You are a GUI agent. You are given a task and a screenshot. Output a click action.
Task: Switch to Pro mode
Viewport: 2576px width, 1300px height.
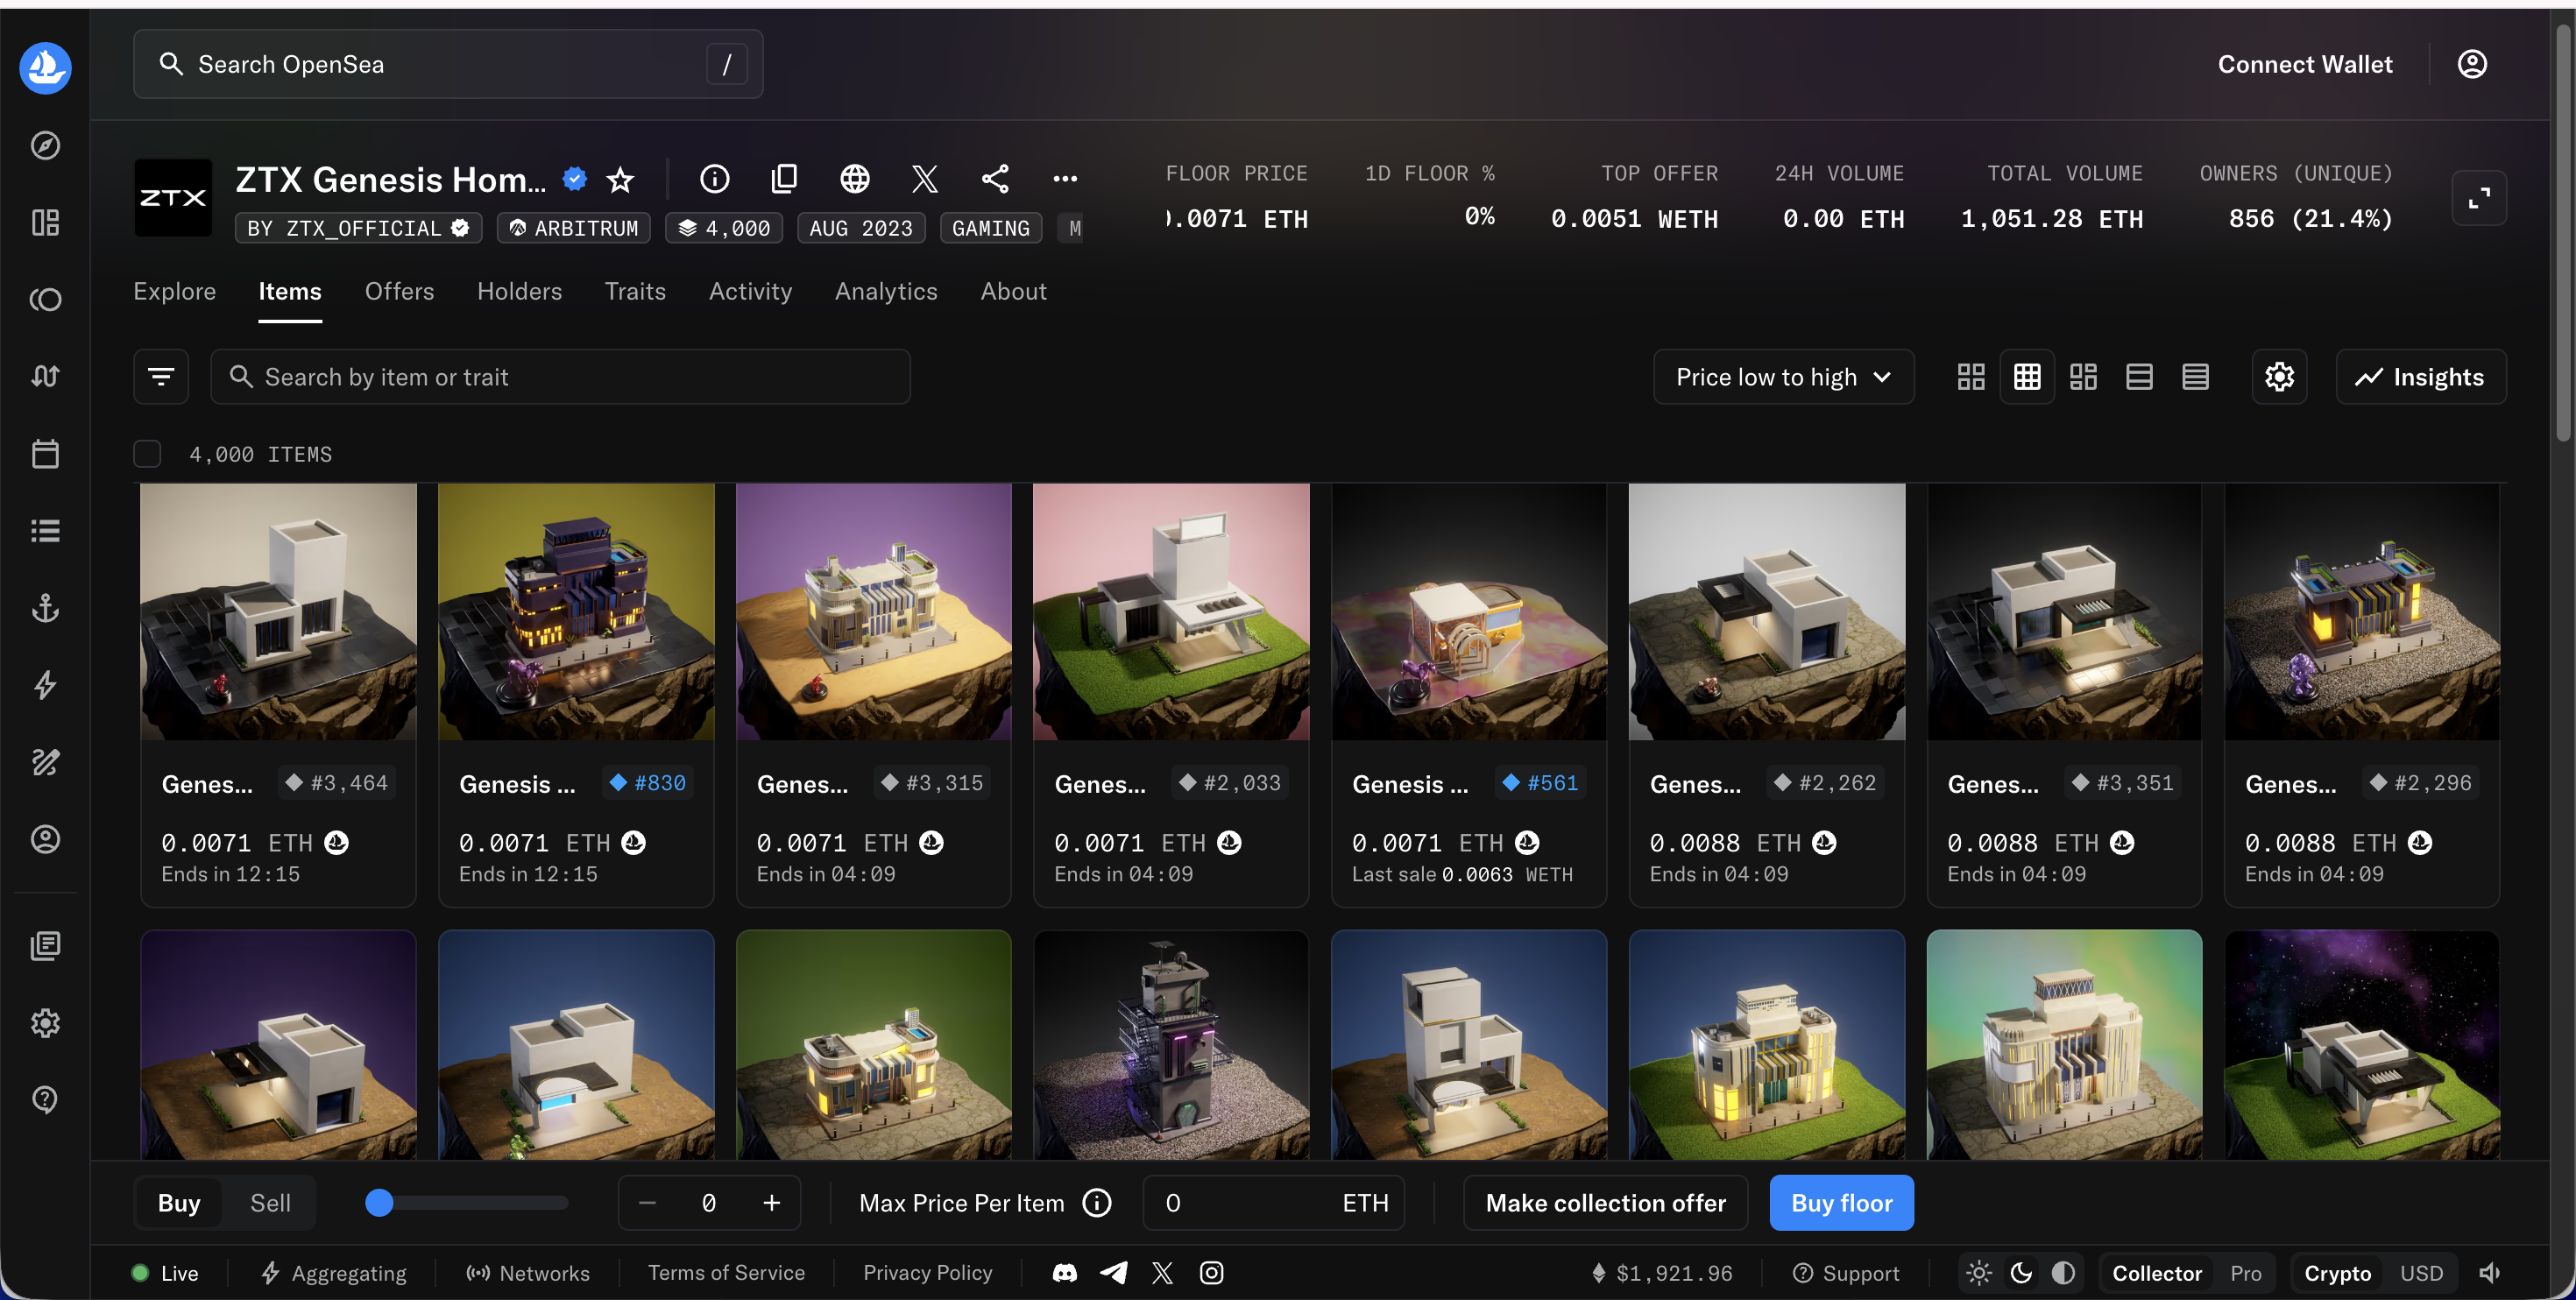(x=2245, y=1273)
